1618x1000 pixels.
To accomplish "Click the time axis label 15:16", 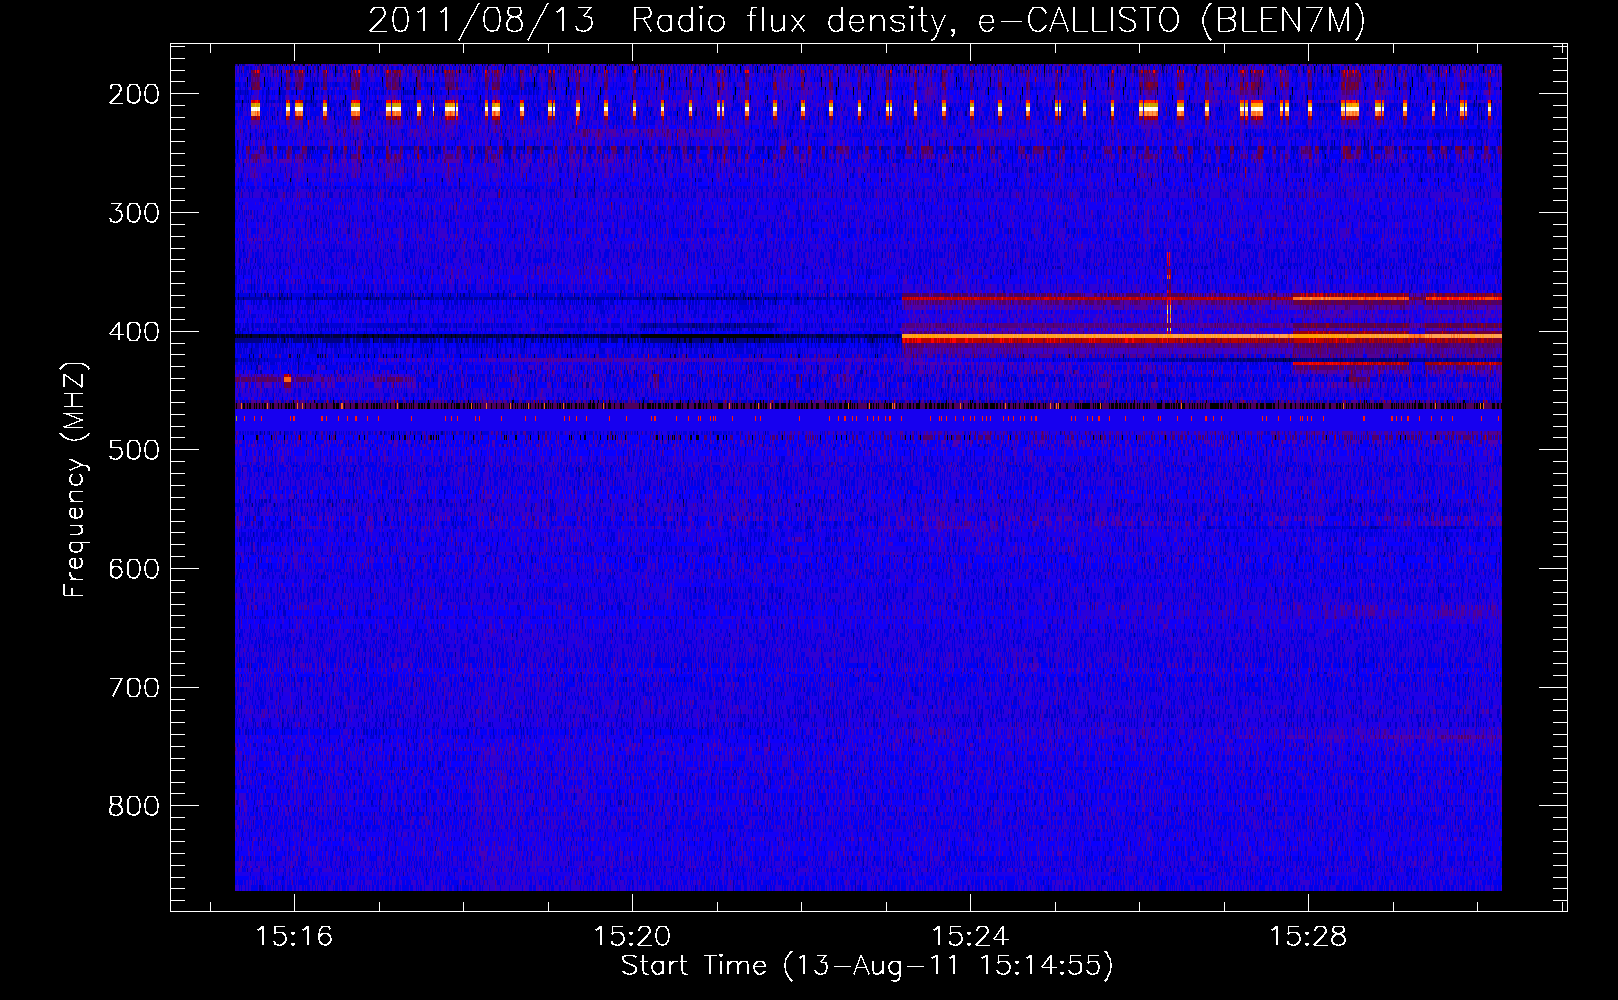I will (x=294, y=937).
